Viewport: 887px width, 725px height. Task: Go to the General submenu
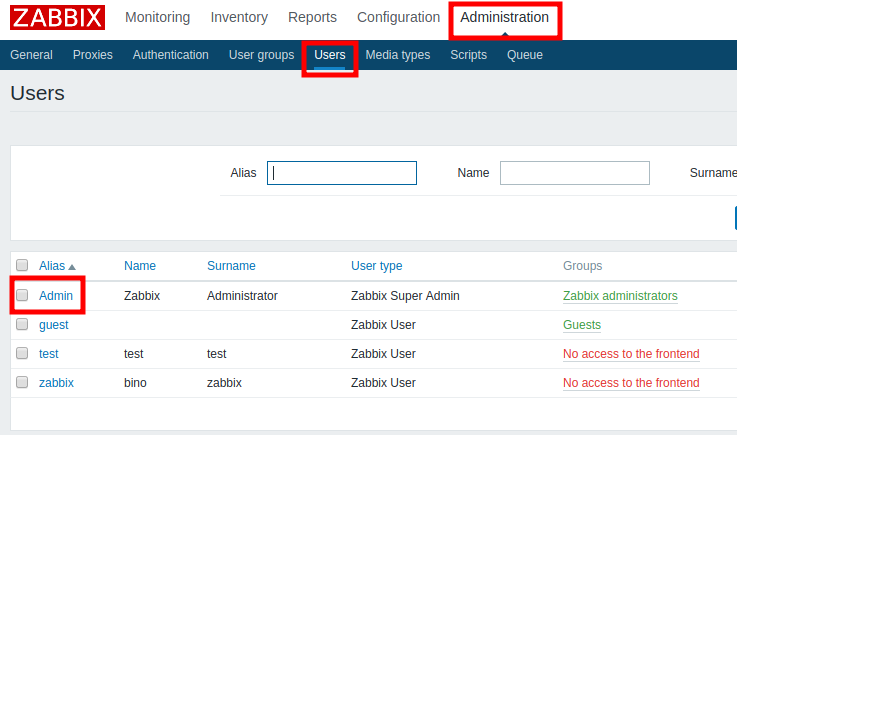tap(31, 55)
